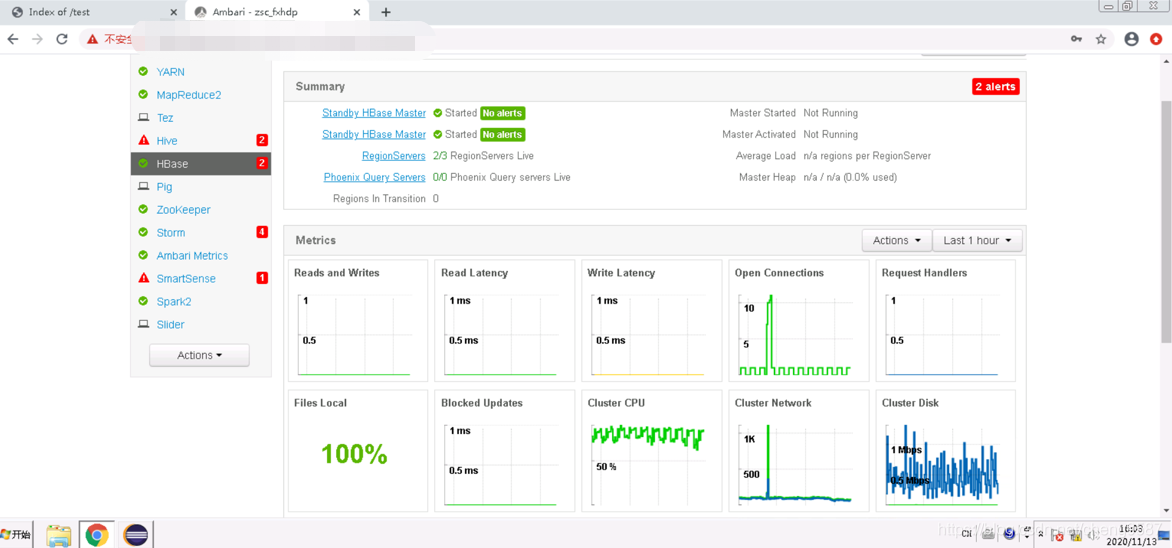The width and height of the screenshot is (1172, 548).
Task: Open the Pig service
Action: [x=164, y=187]
